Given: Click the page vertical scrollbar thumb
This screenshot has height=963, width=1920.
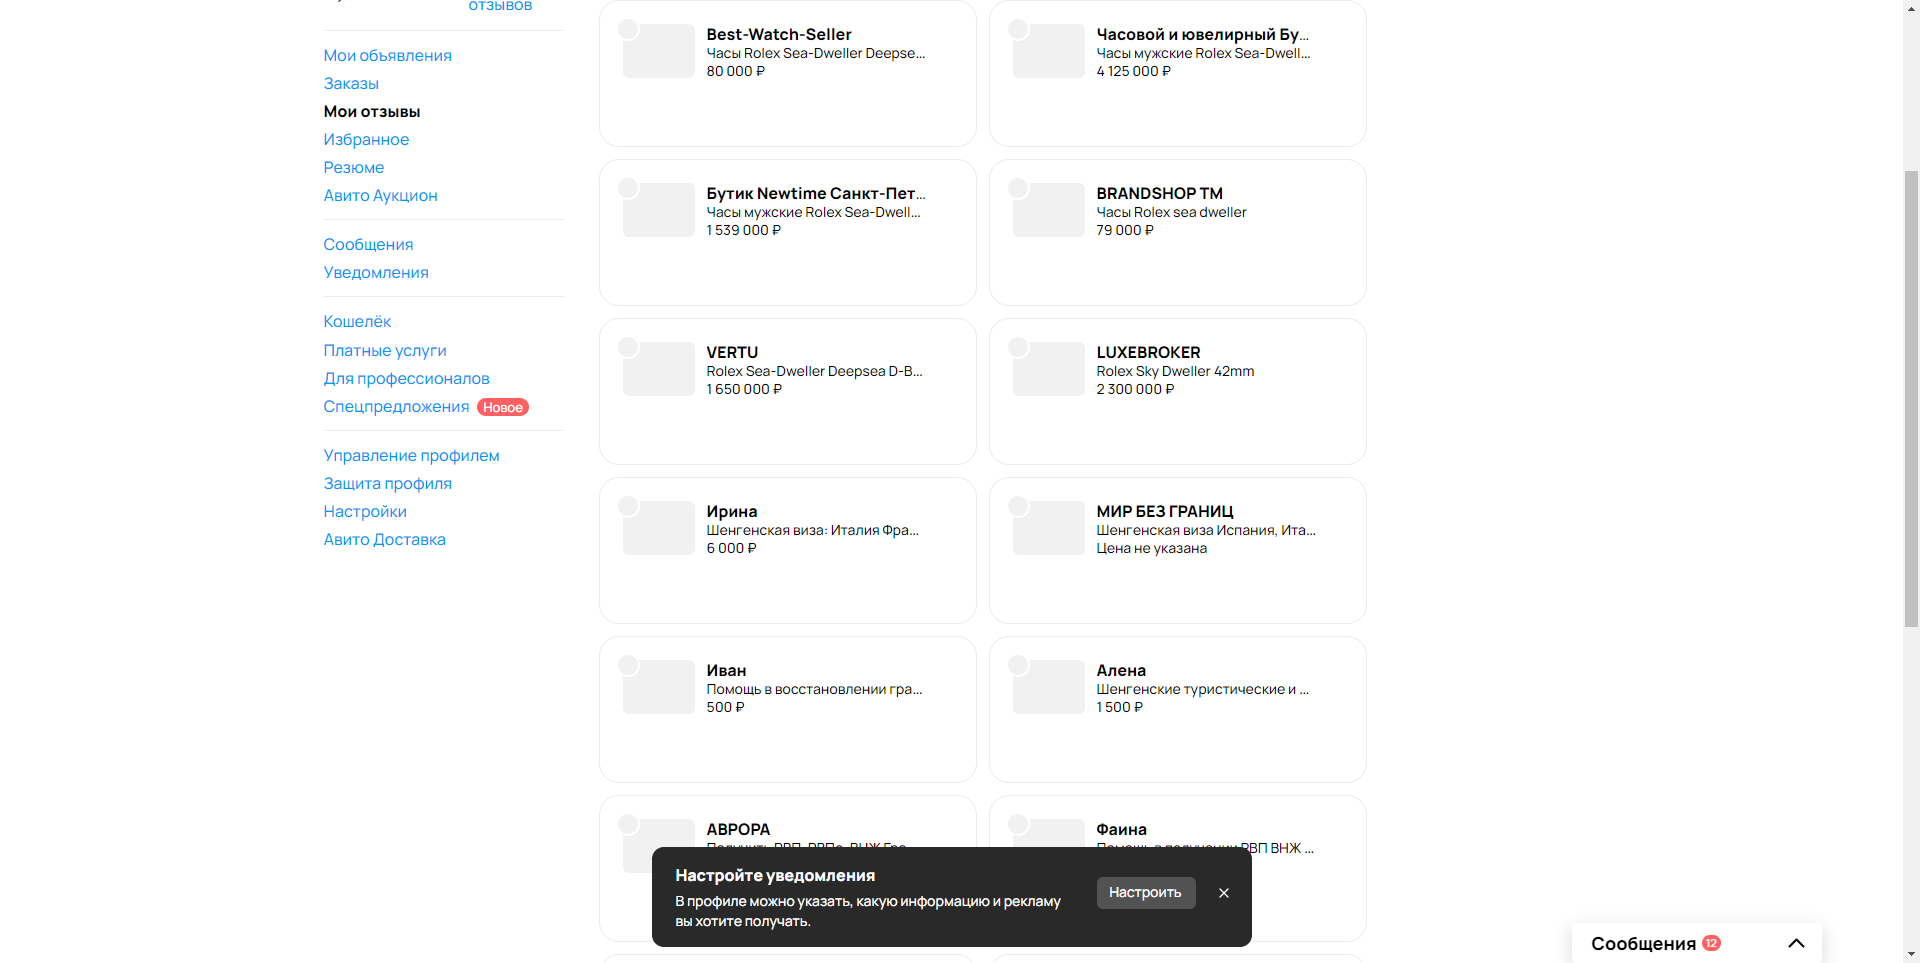Looking at the screenshot, I should pos(1911,398).
